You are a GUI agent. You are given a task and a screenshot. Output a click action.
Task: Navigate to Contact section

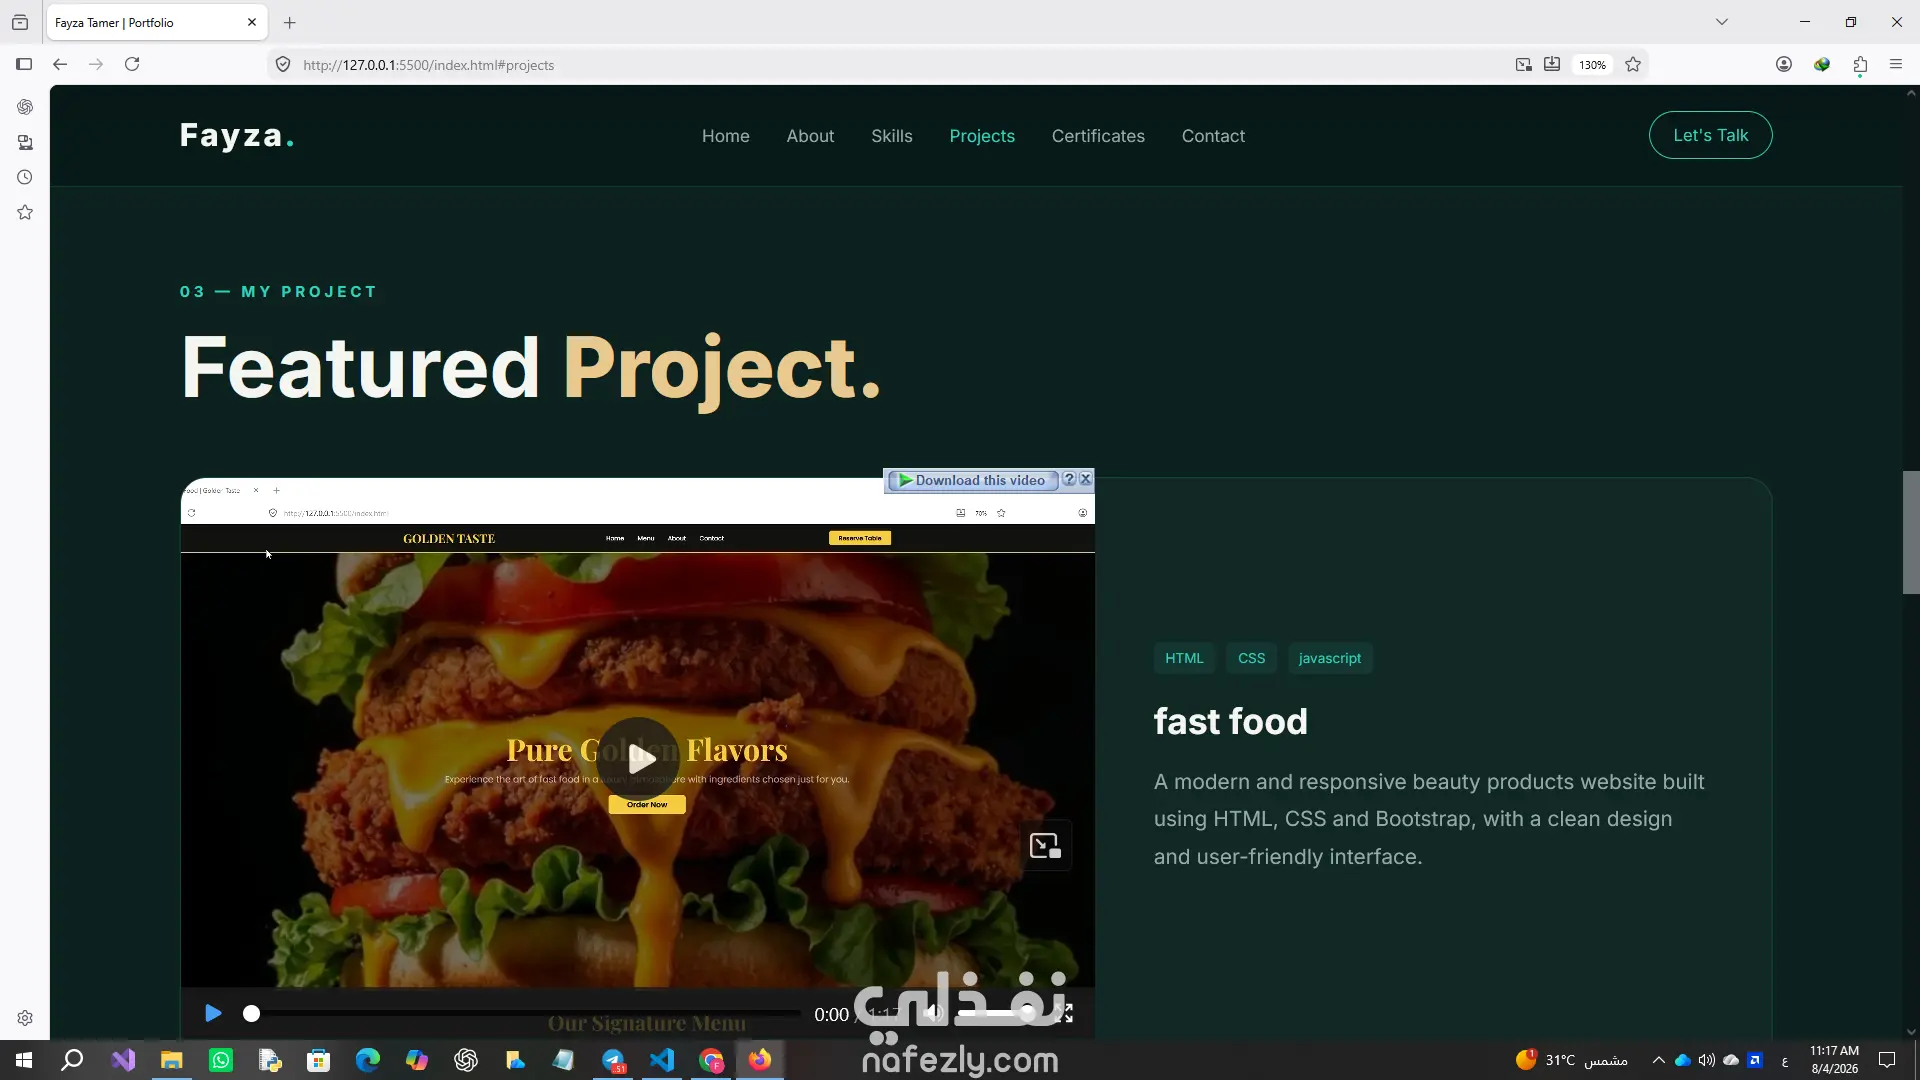click(x=1213, y=136)
